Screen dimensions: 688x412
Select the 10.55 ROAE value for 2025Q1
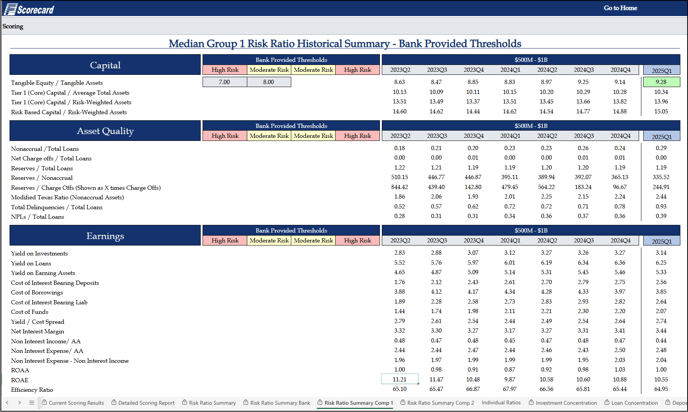pyautogui.click(x=661, y=380)
